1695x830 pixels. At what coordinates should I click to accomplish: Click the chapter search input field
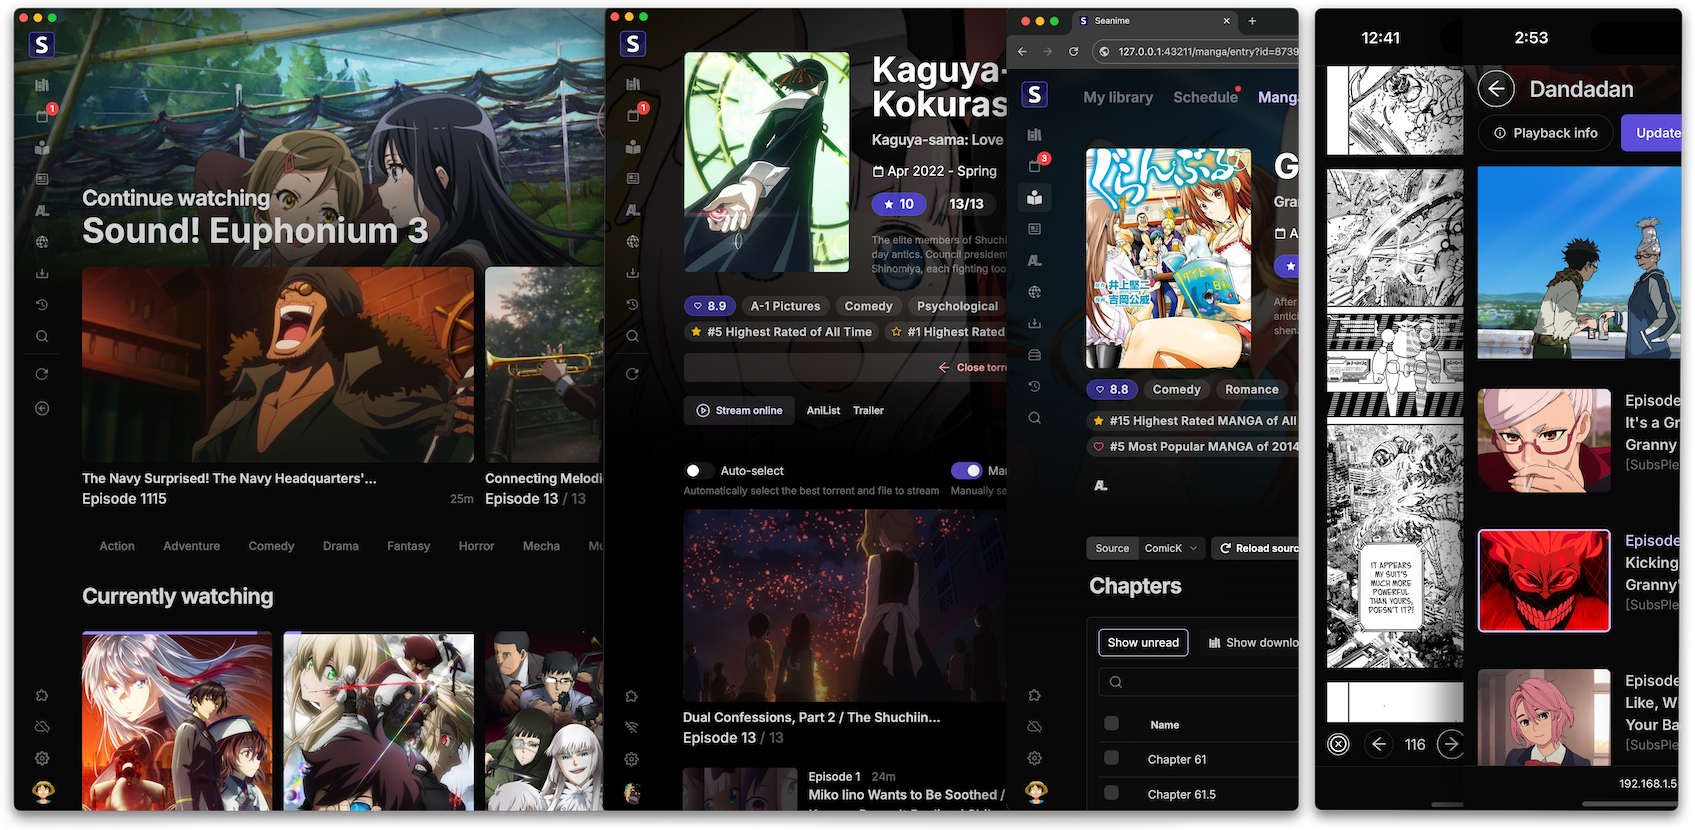click(1200, 682)
